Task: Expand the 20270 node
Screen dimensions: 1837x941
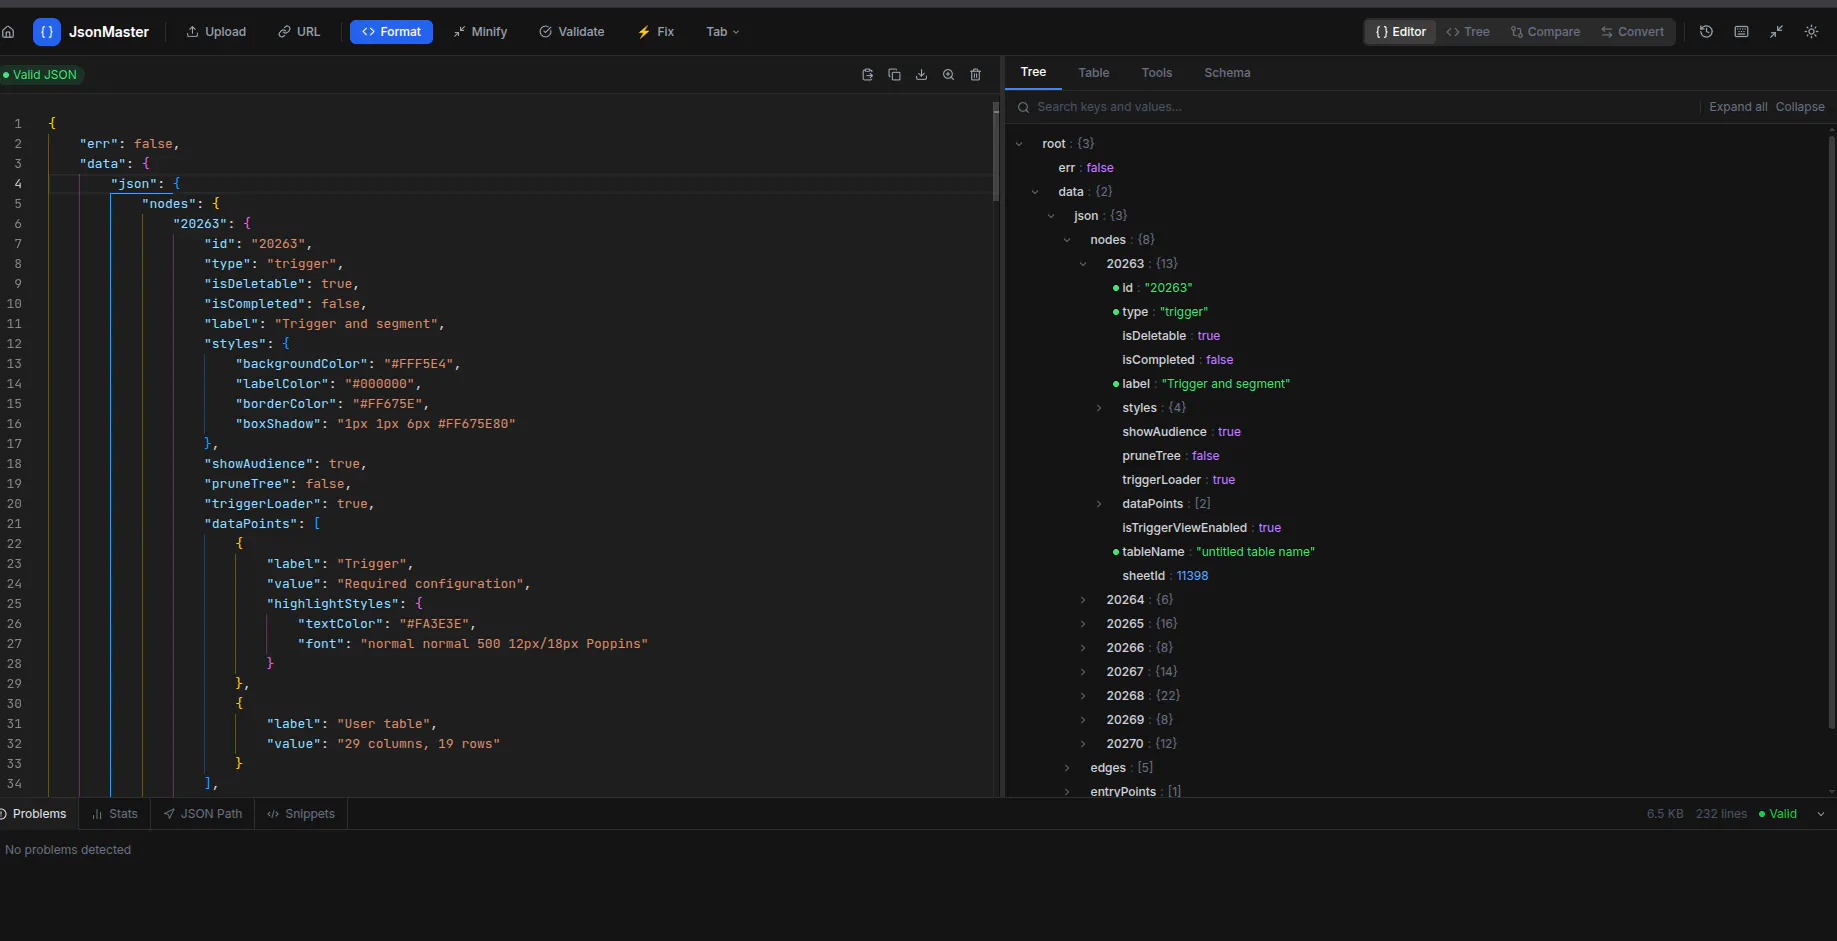Action: tap(1083, 744)
